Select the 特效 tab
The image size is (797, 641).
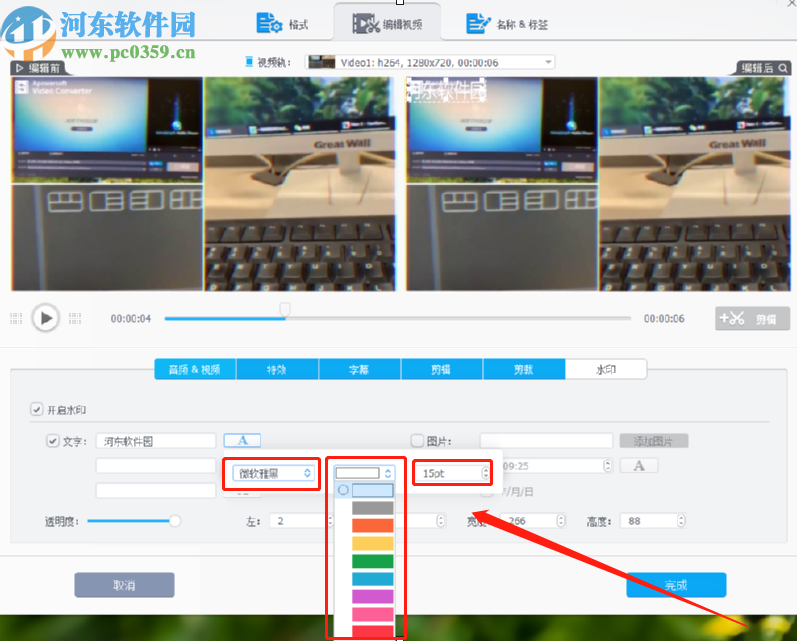pos(277,370)
